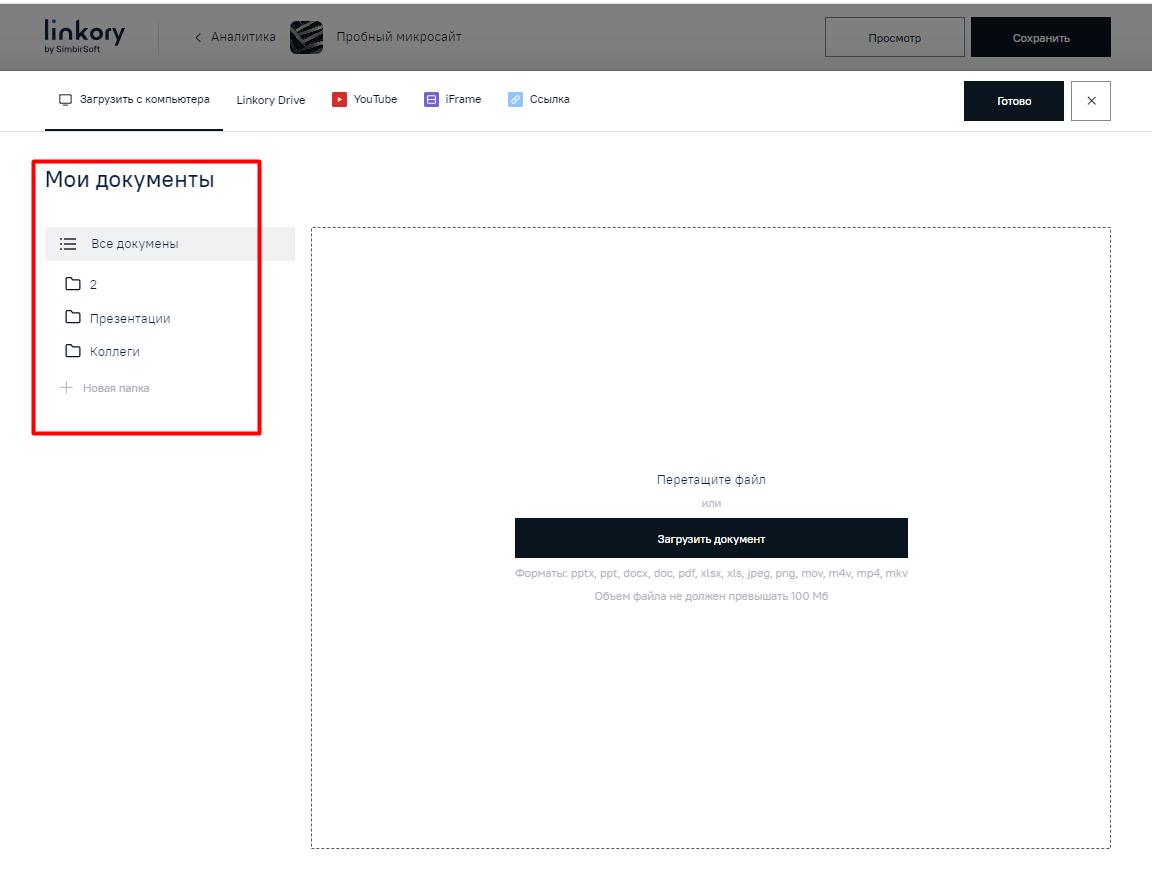Image resolution: width=1152 pixels, height=889 pixels.
Task: Click the Пробный микросайт thumbnail icon
Action: [x=306, y=37]
